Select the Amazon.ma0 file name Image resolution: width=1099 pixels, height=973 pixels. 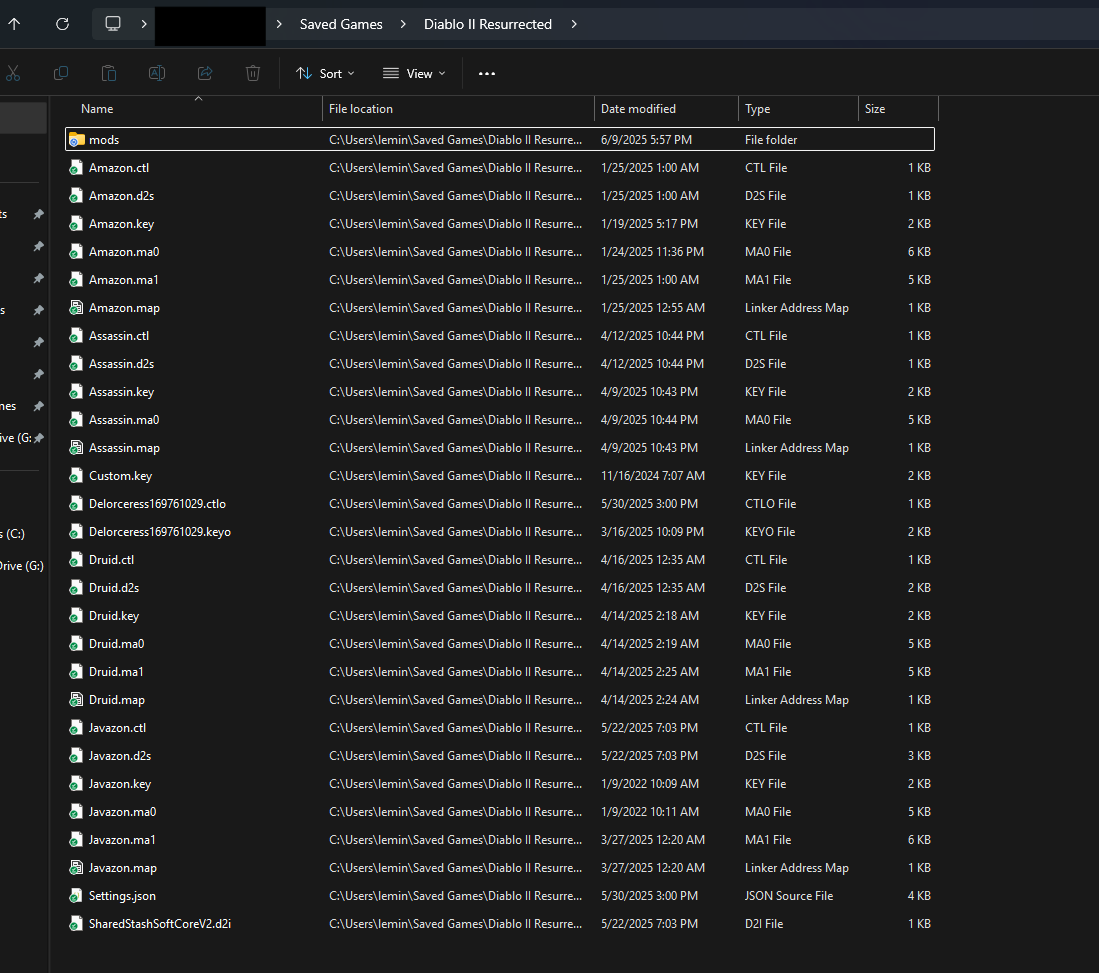point(124,252)
